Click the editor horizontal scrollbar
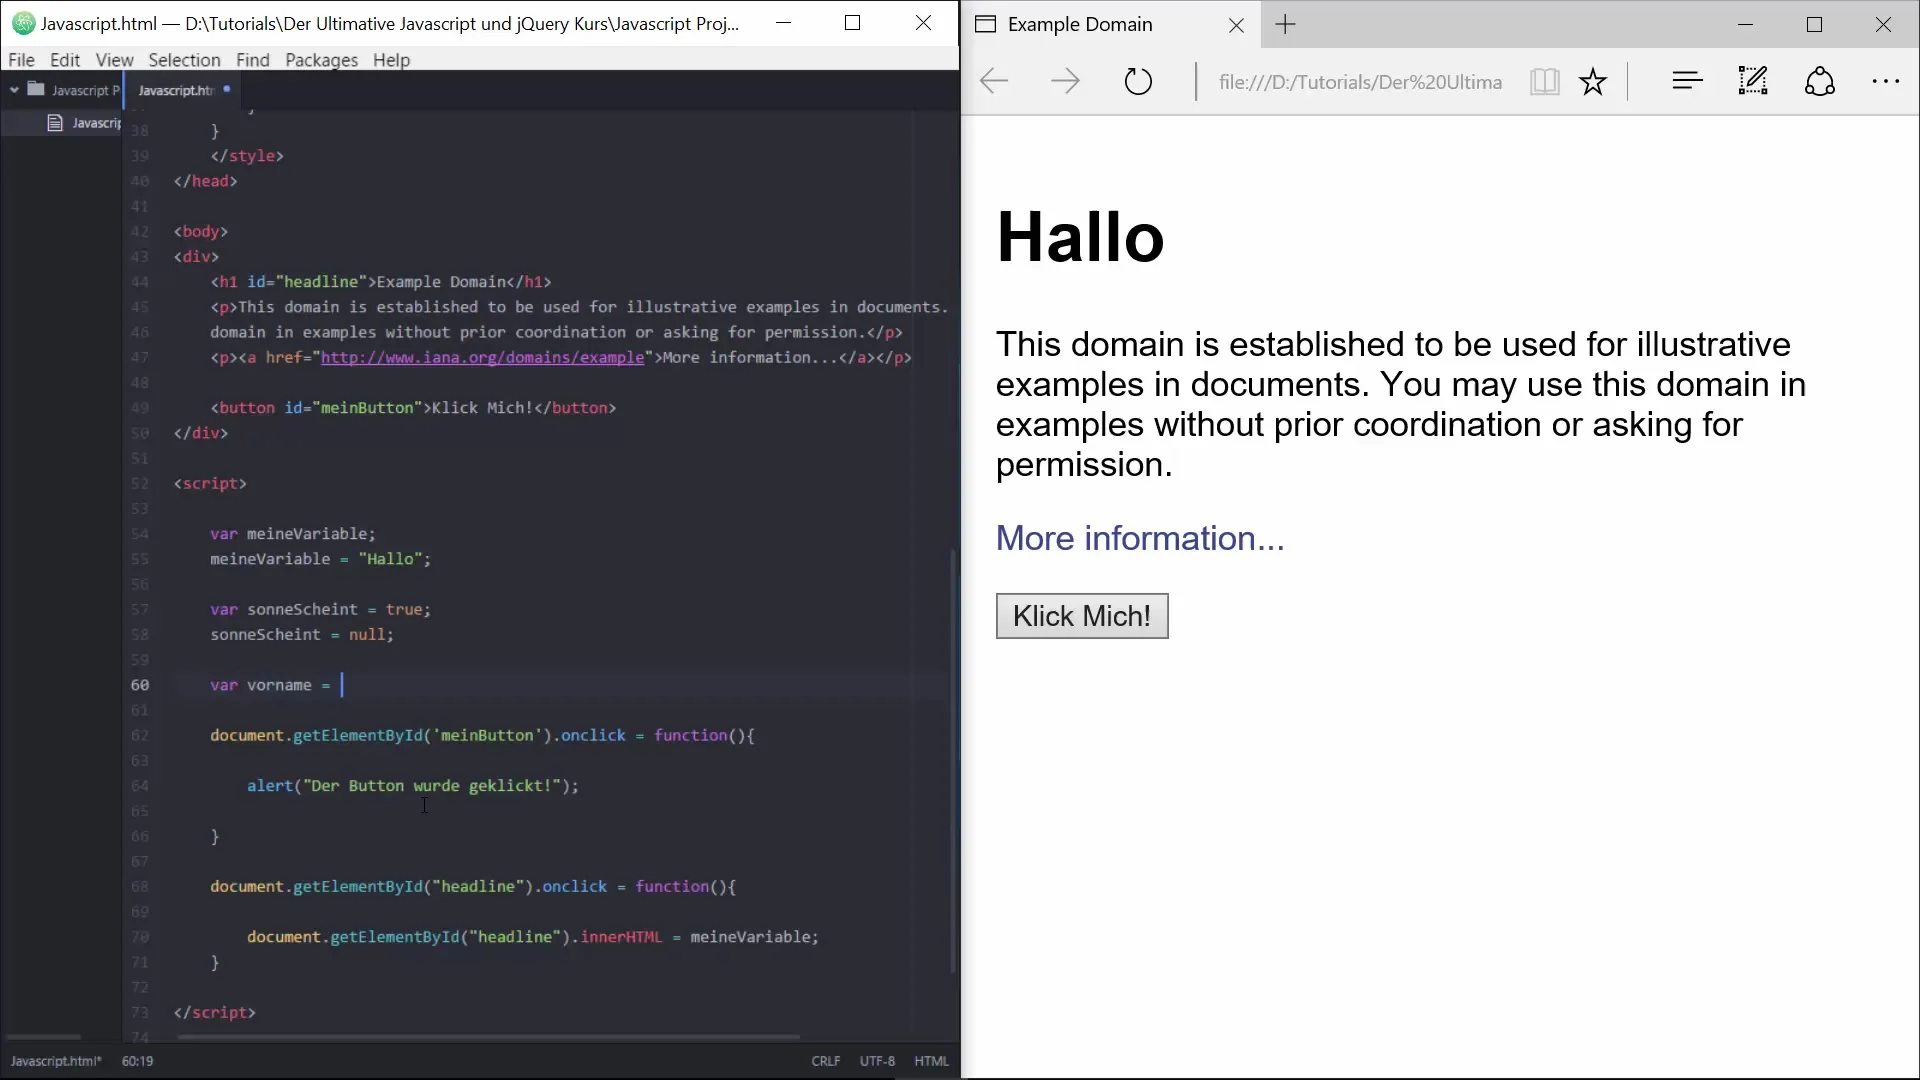The height and width of the screenshot is (1080, 1920). coord(487,1037)
